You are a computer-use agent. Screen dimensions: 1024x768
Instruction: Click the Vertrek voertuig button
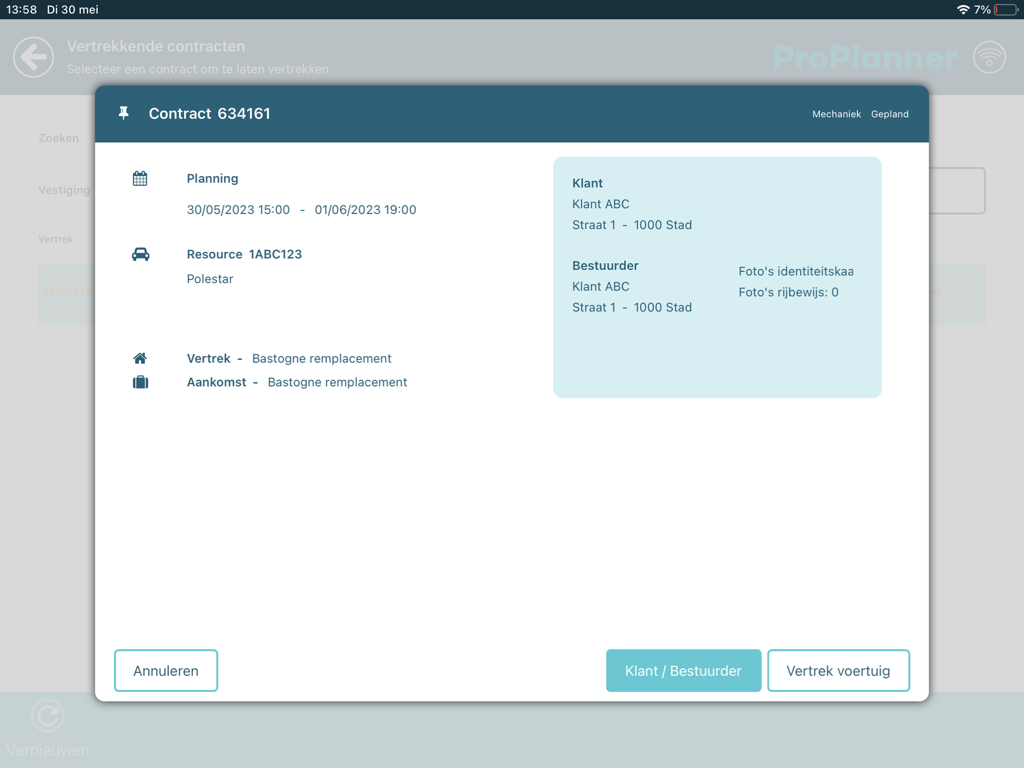click(x=838, y=670)
